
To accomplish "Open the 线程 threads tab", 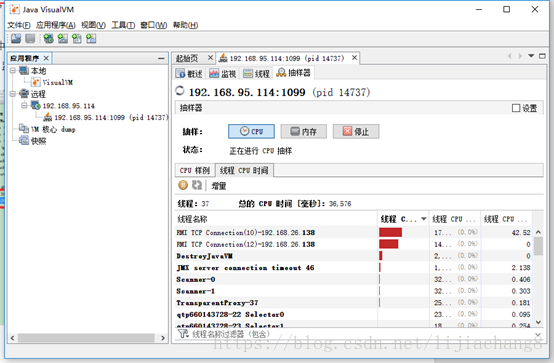I will (x=256, y=74).
